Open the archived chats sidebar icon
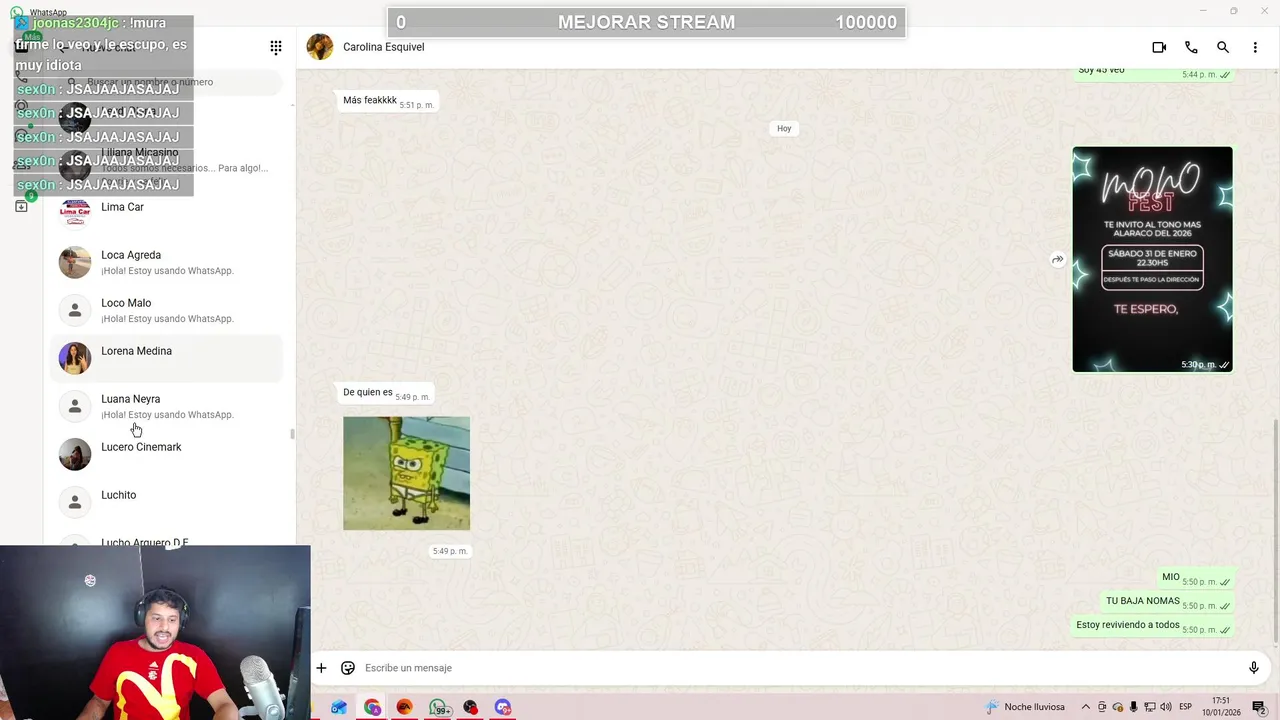 pos(21,206)
